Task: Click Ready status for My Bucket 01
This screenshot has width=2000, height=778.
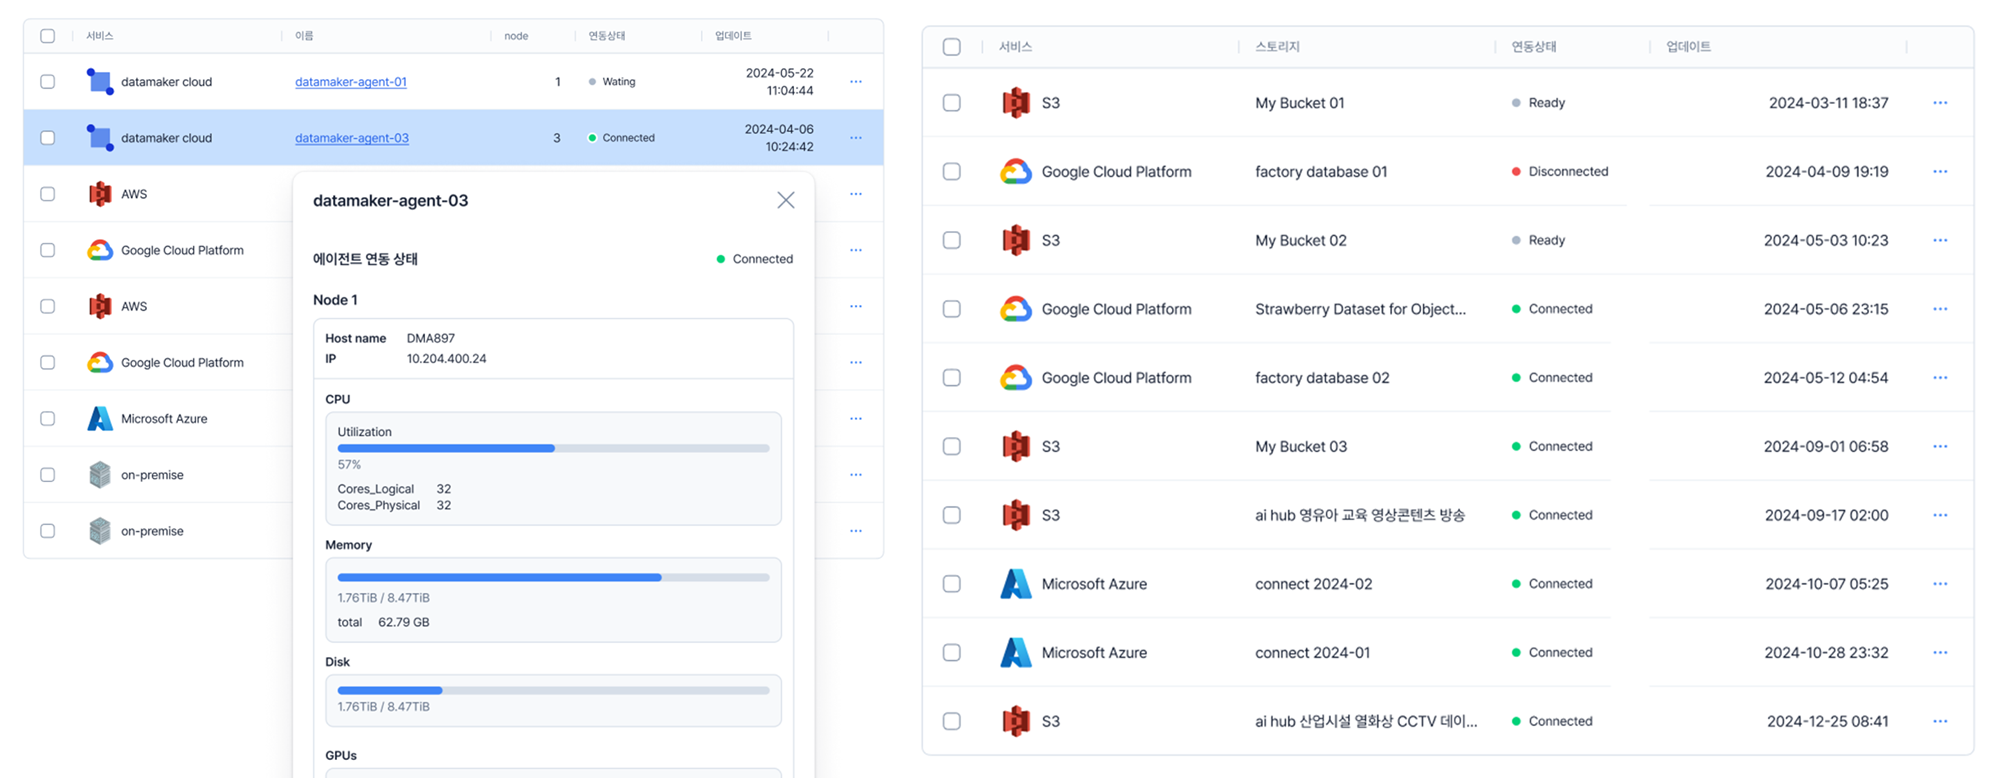Action: (x=1539, y=103)
